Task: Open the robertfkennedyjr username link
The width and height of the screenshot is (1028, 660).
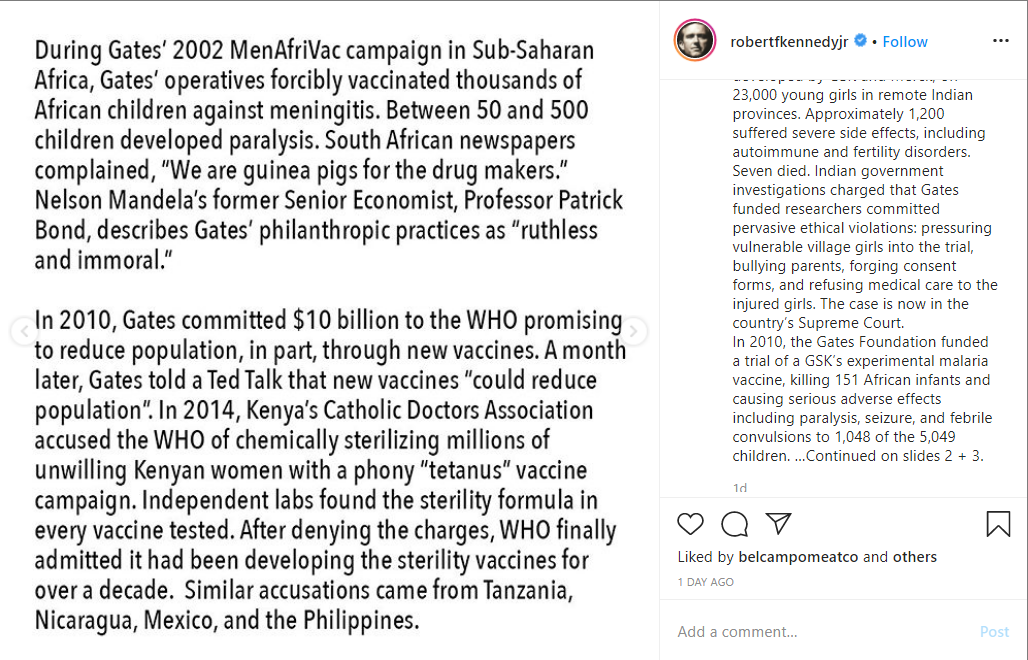Action: pos(789,41)
